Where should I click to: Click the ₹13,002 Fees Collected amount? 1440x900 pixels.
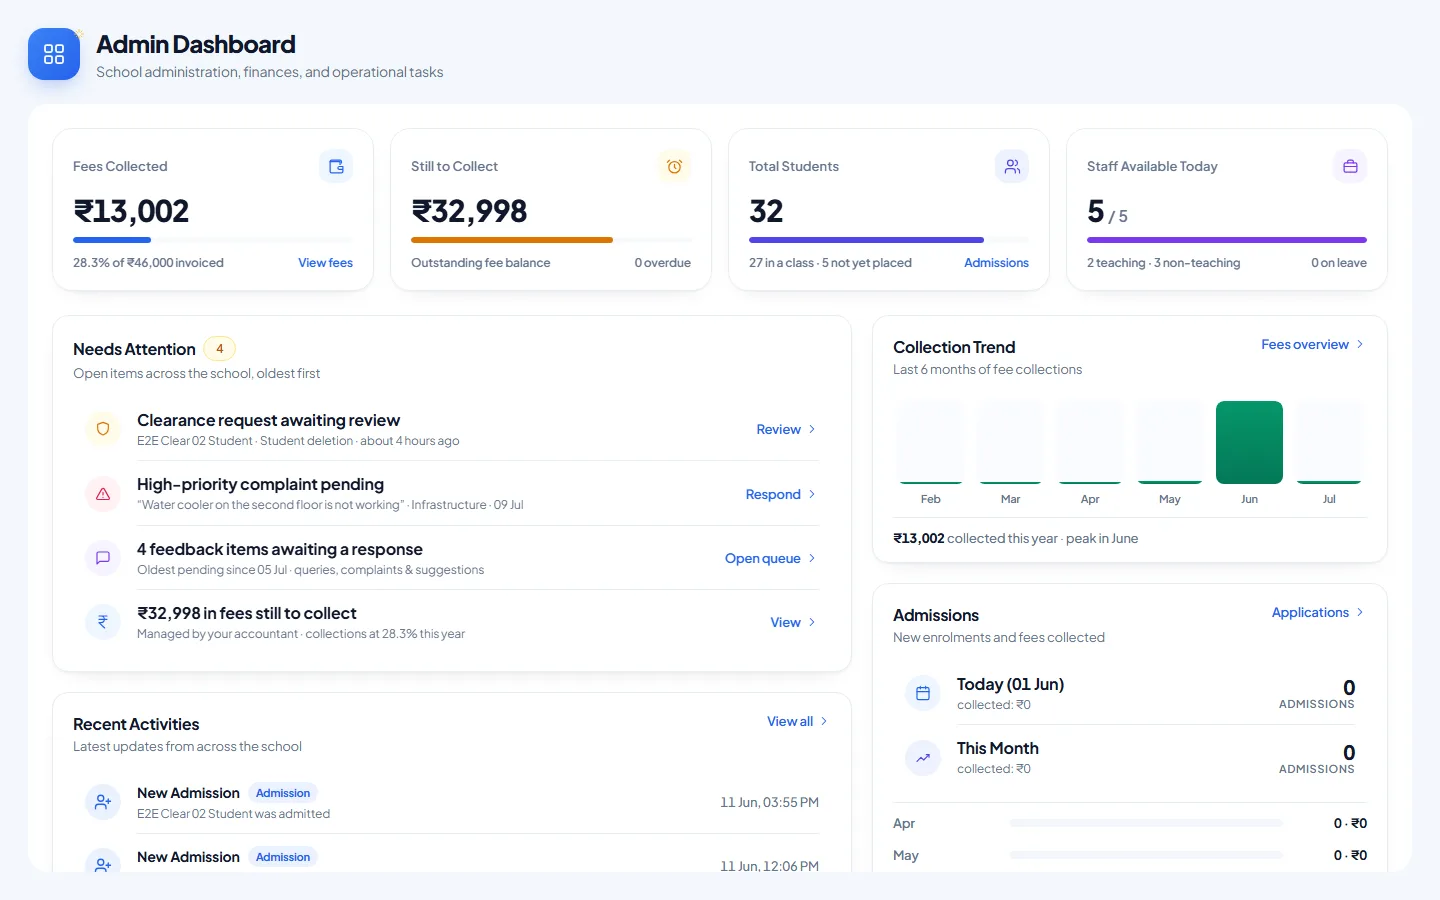coord(131,211)
